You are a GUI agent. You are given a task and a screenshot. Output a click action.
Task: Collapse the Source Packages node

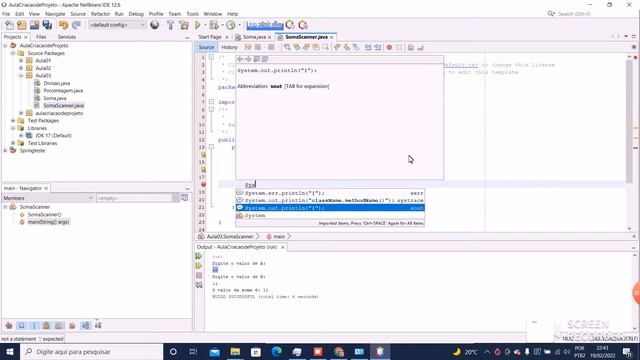pyautogui.click(x=13, y=53)
